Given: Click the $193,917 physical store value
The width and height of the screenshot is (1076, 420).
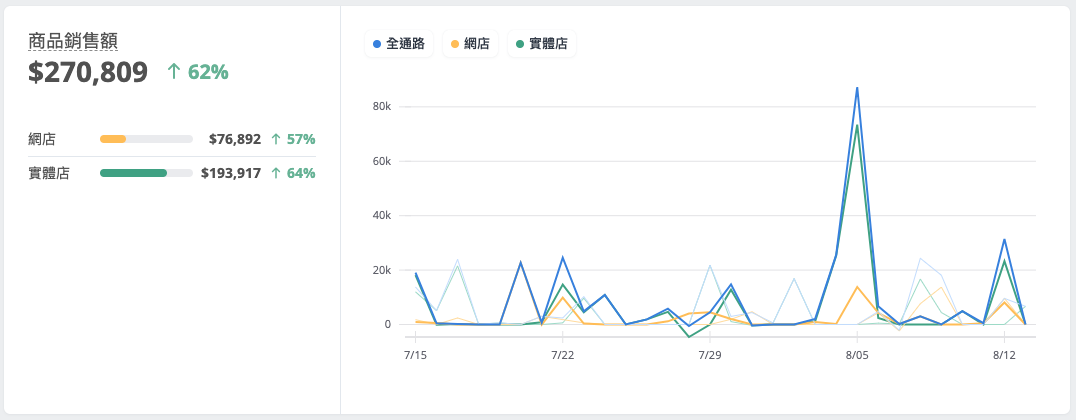Looking at the screenshot, I should click(231, 173).
